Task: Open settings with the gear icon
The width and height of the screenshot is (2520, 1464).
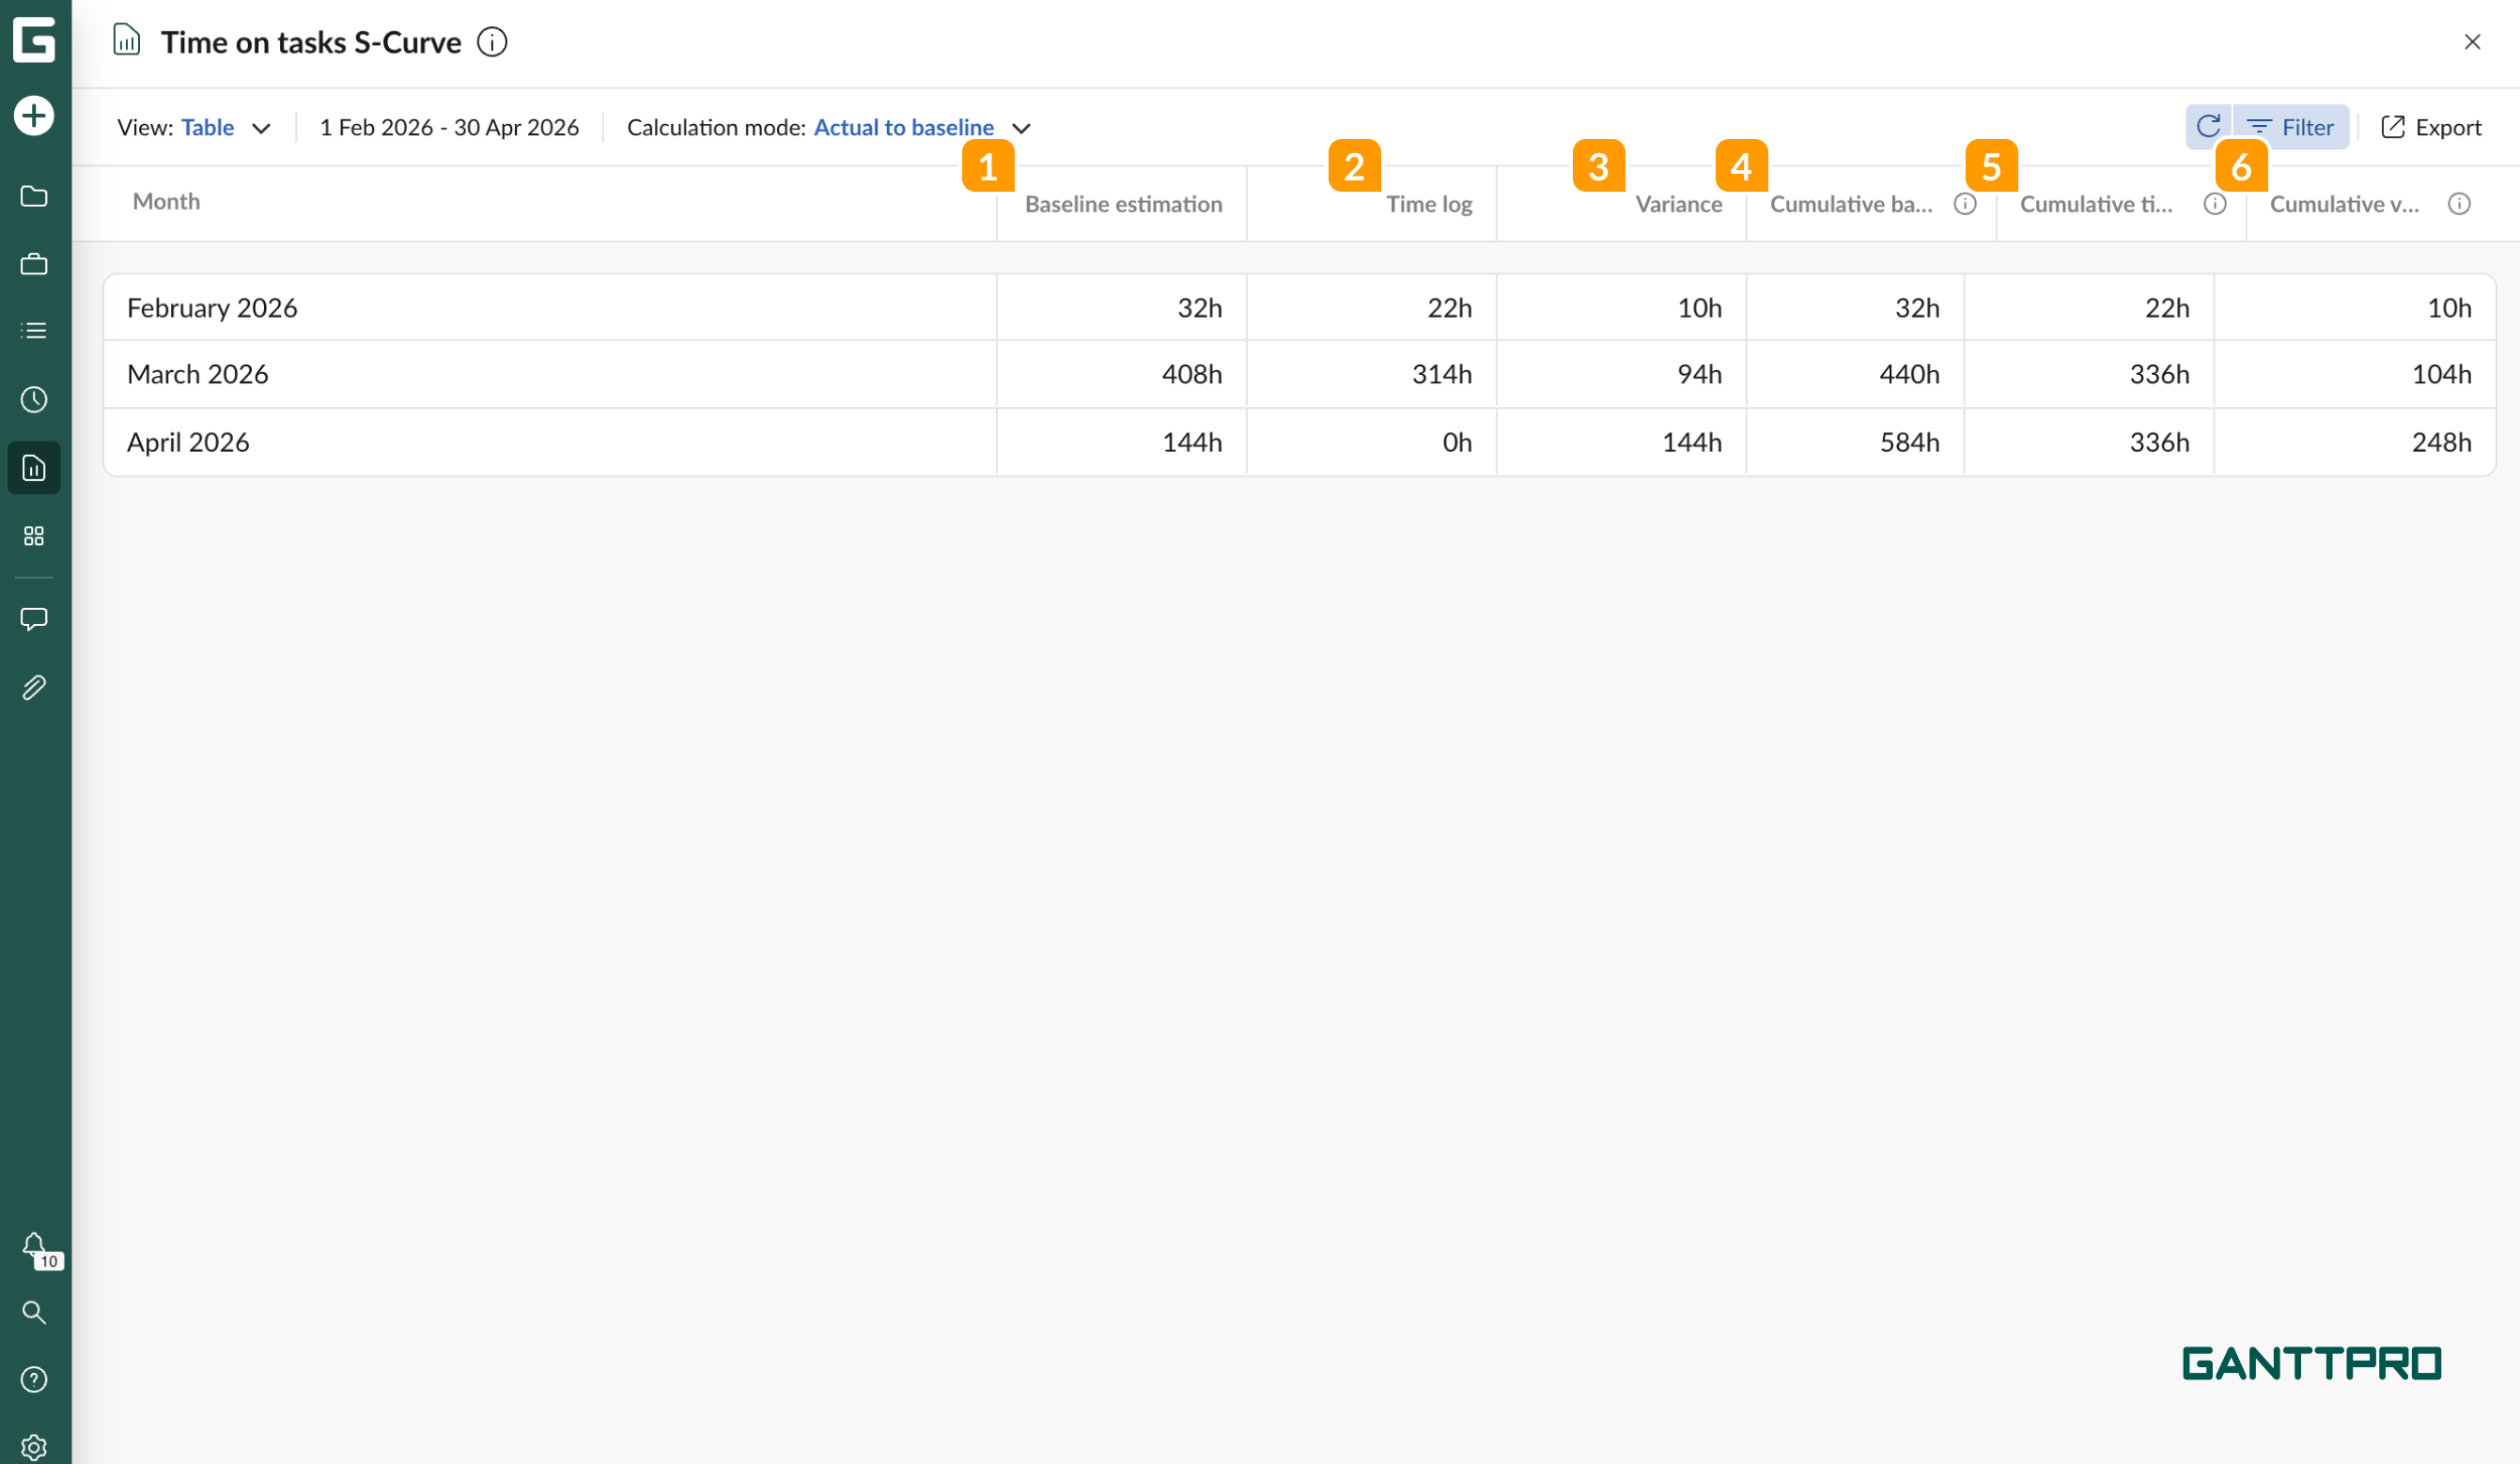Action: pyautogui.click(x=34, y=1445)
